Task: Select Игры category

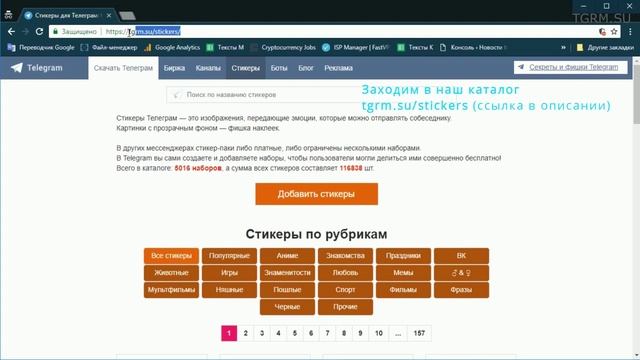Action: click(x=229, y=273)
